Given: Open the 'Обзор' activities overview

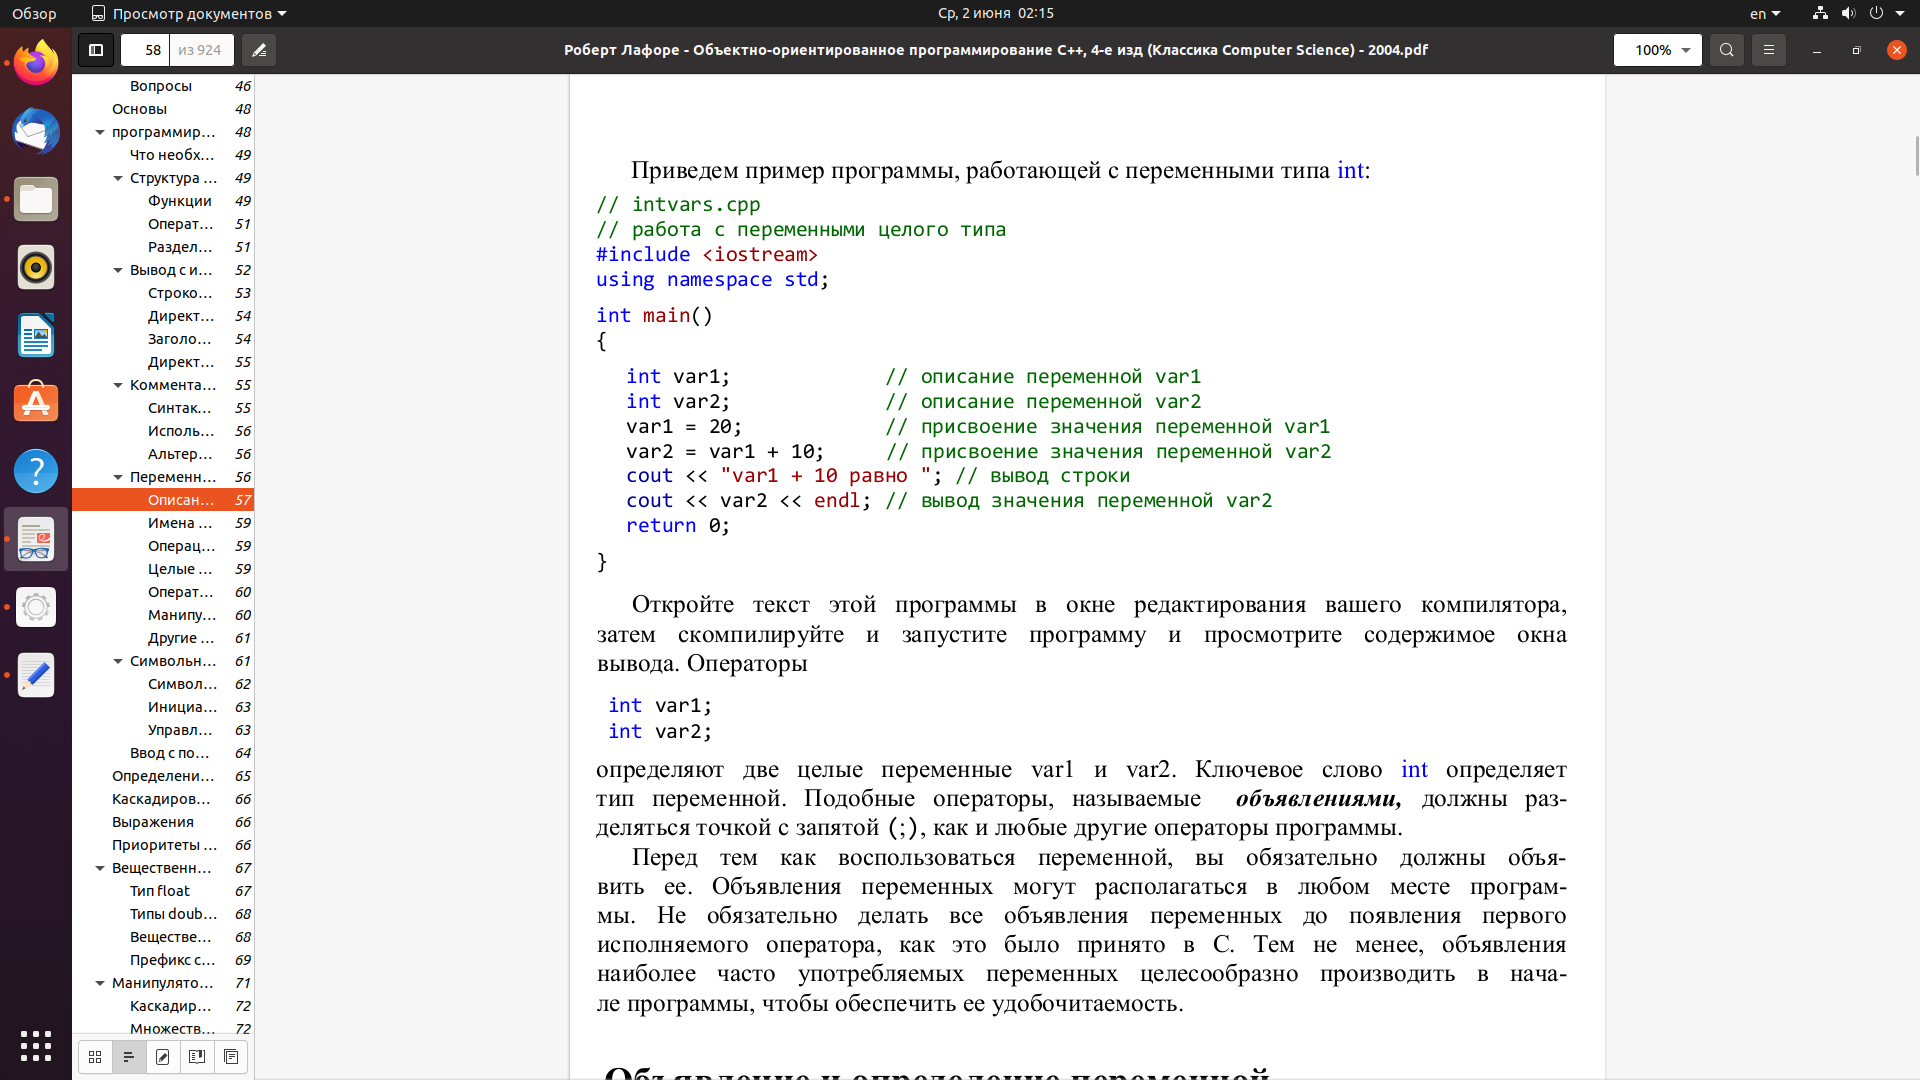Looking at the screenshot, I should [34, 13].
